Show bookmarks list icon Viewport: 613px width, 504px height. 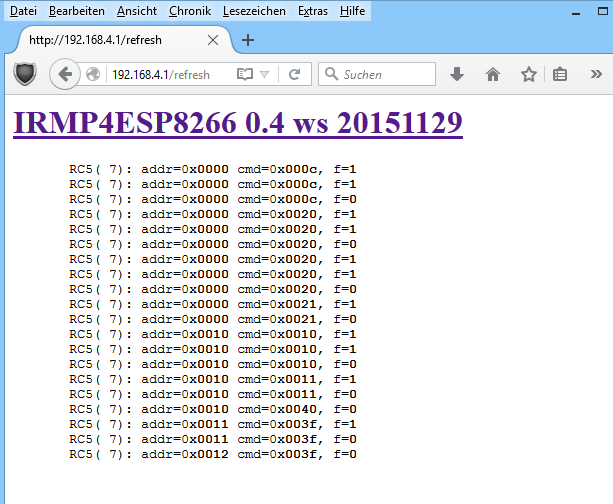560,74
